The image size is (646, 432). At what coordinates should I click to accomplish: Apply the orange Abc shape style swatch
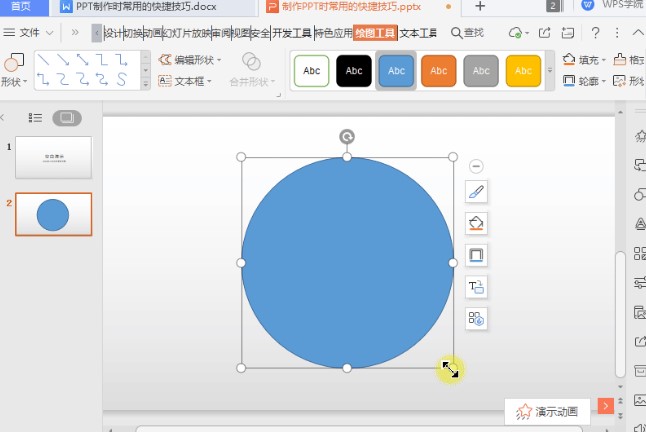(439, 71)
